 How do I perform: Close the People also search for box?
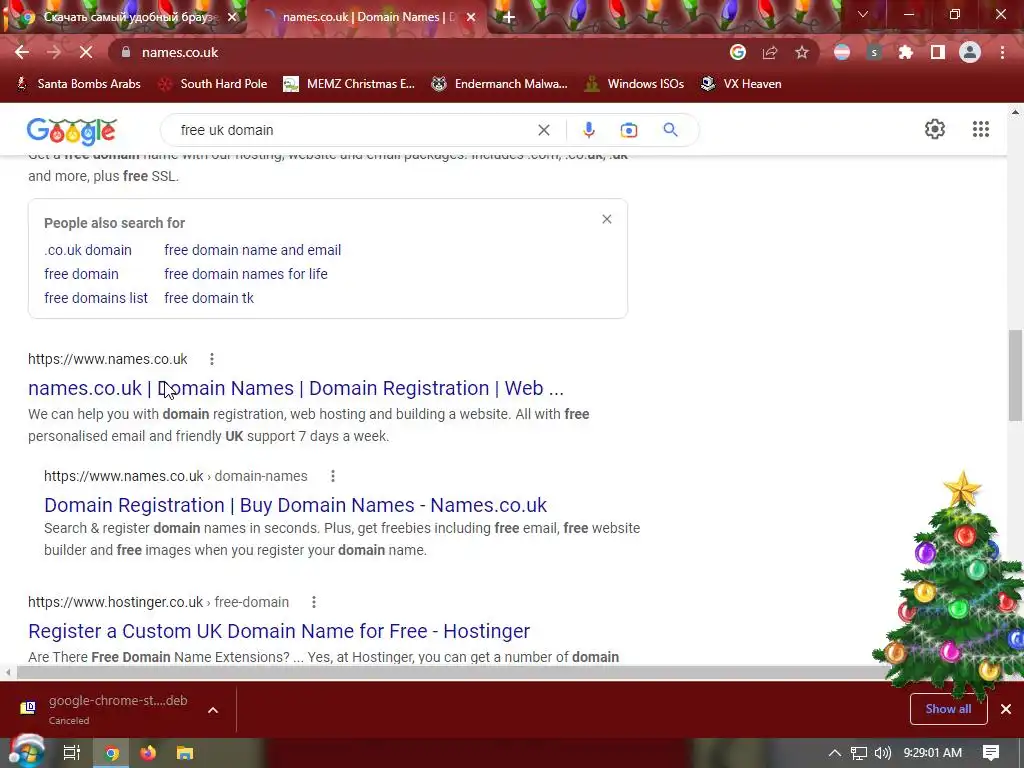(x=607, y=219)
